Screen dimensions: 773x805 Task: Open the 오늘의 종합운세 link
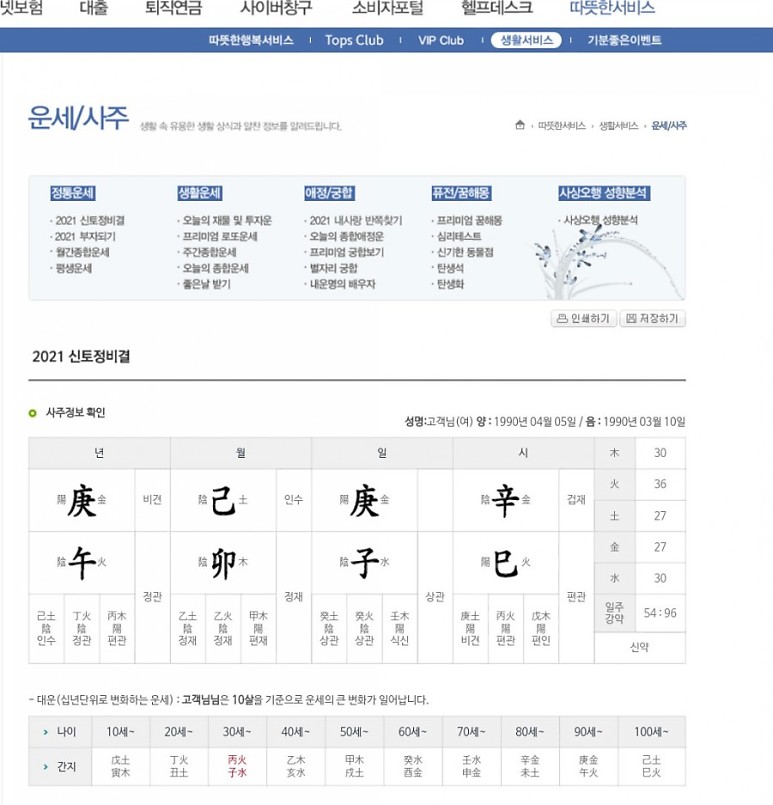pyautogui.click(x=216, y=269)
